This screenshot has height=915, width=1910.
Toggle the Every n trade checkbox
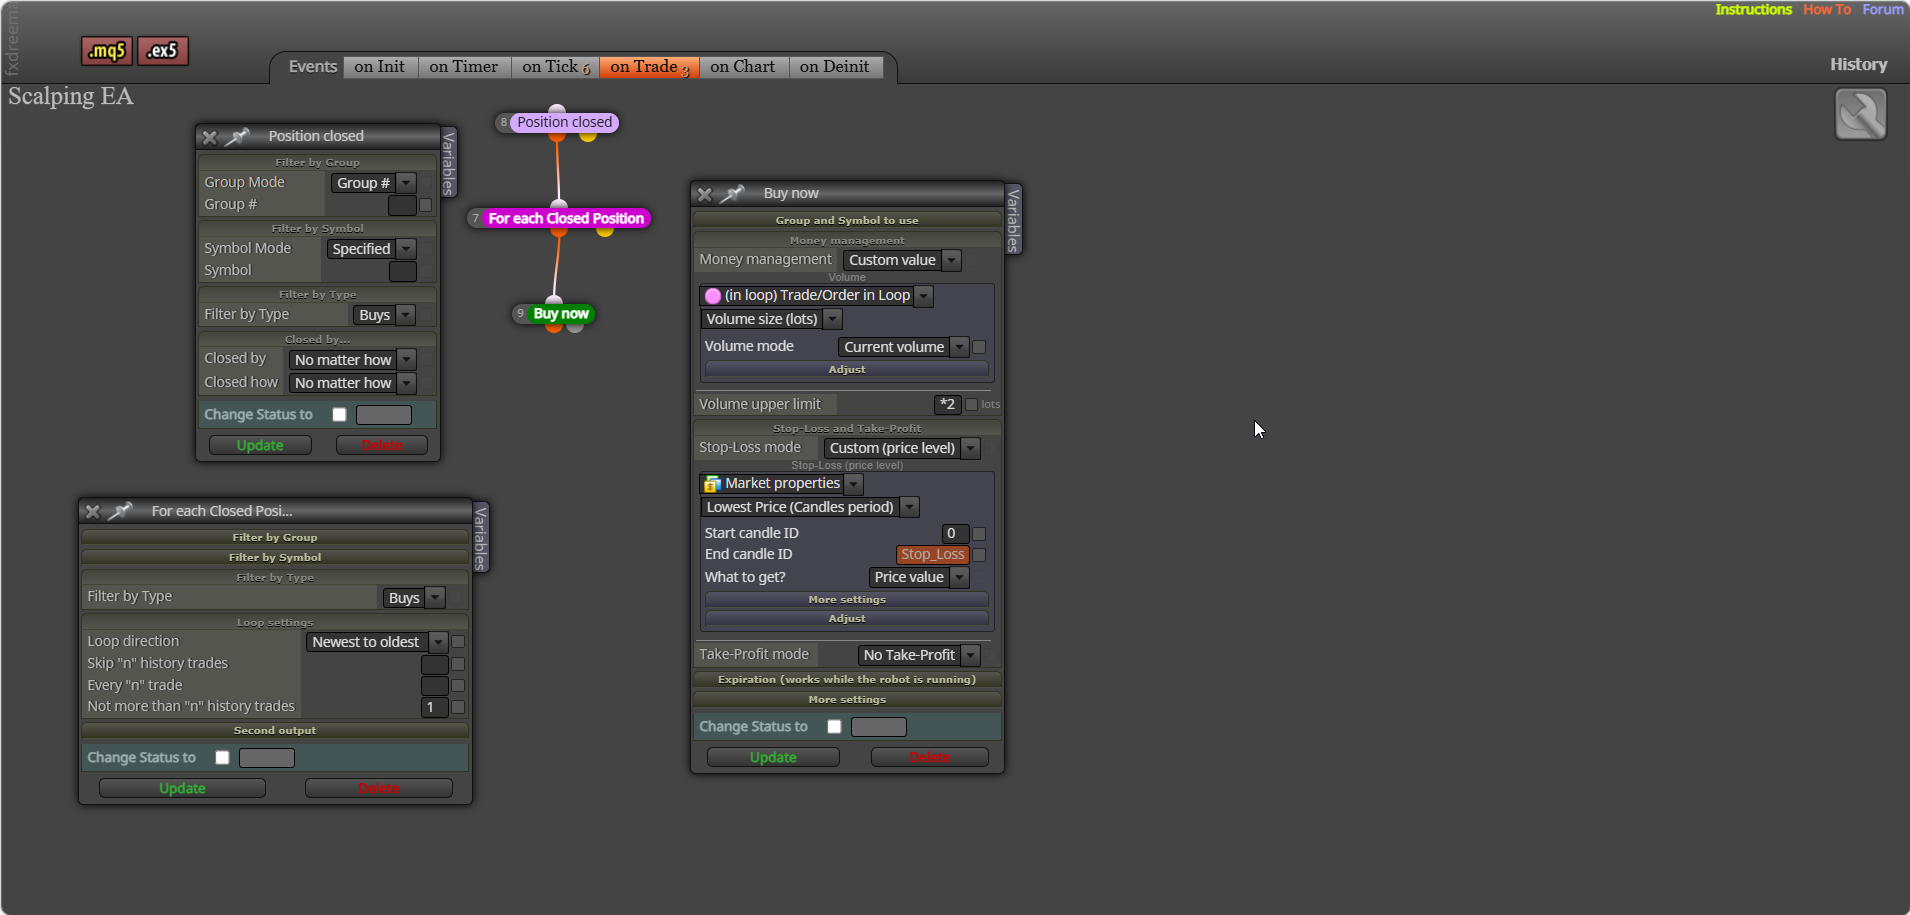[458, 686]
